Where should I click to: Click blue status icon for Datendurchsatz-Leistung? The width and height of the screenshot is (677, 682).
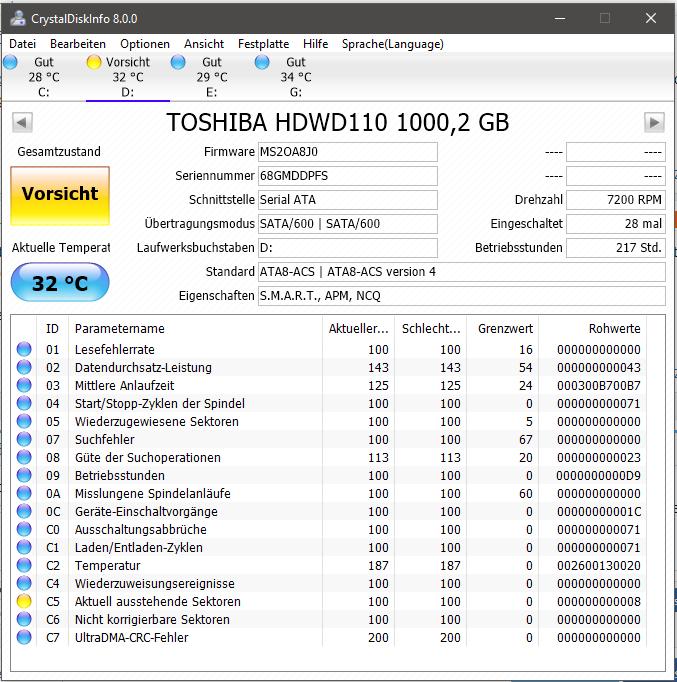tap(24, 367)
